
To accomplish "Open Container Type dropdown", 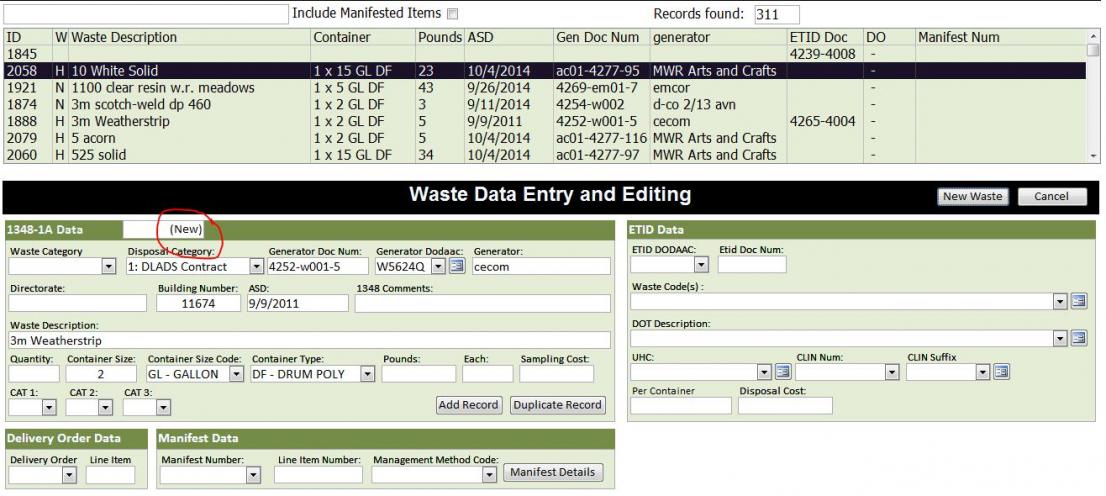I will point(367,374).
